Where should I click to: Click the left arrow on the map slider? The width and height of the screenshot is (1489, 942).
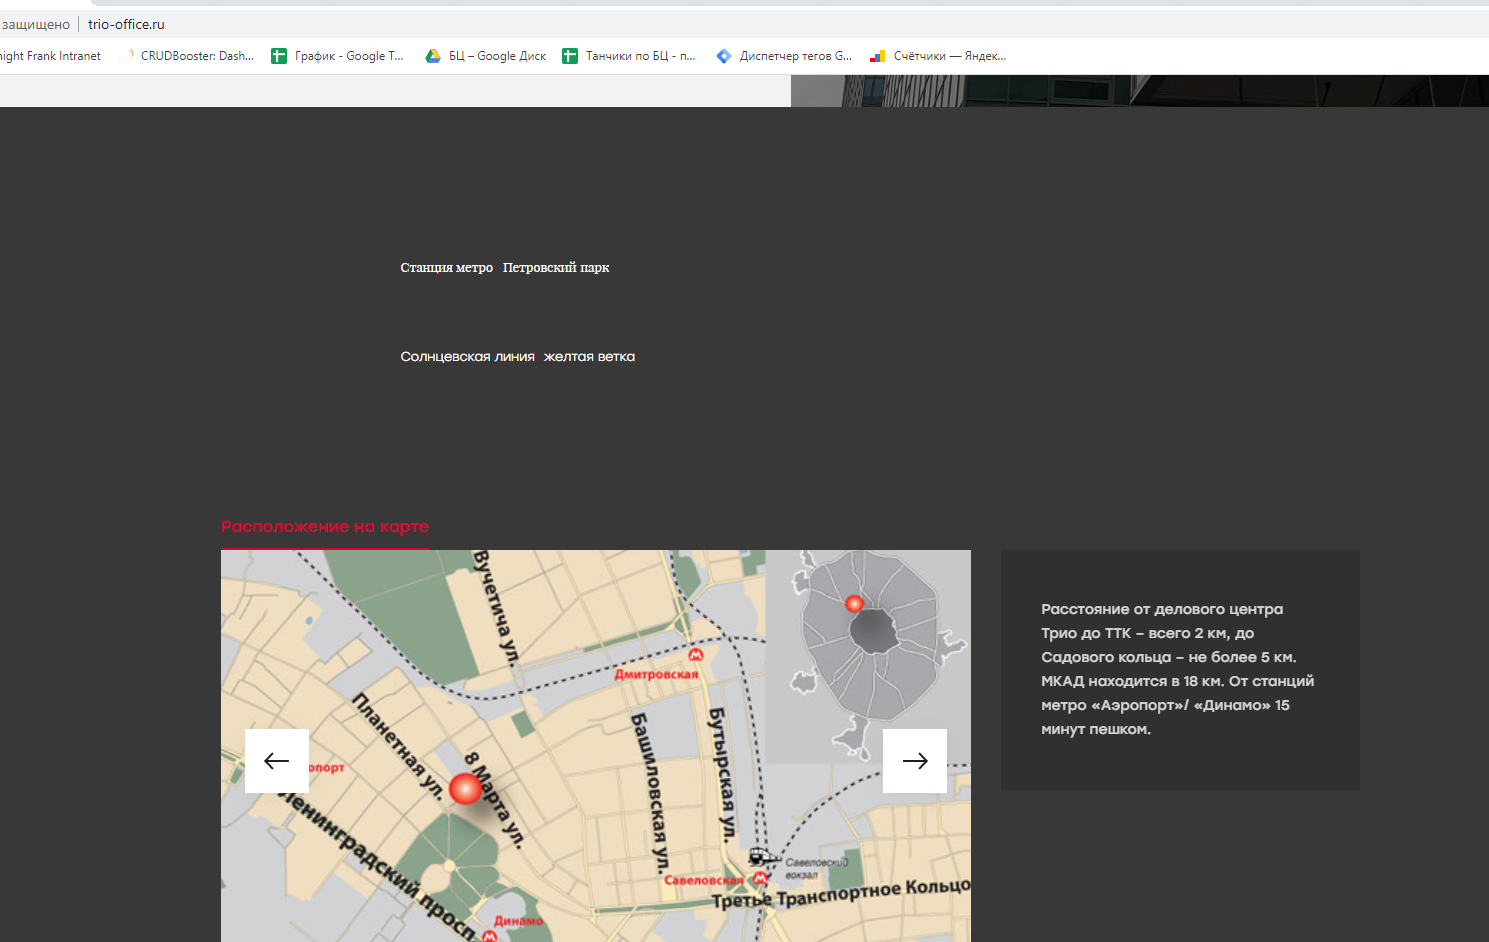pyautogui.click(x=277, y=761)
